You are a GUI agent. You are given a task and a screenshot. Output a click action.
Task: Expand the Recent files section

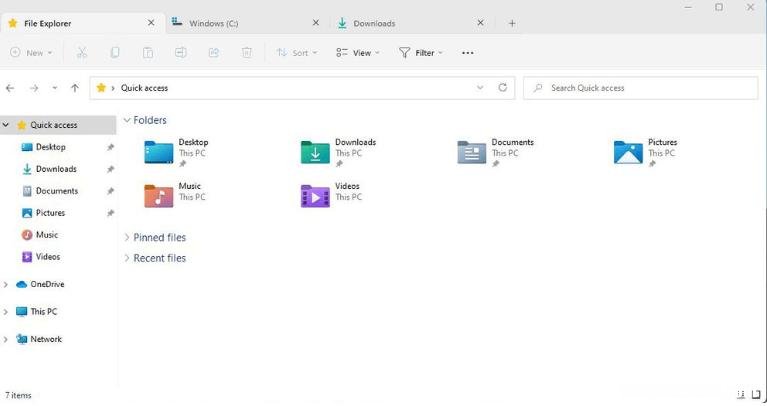coord(127,258)
